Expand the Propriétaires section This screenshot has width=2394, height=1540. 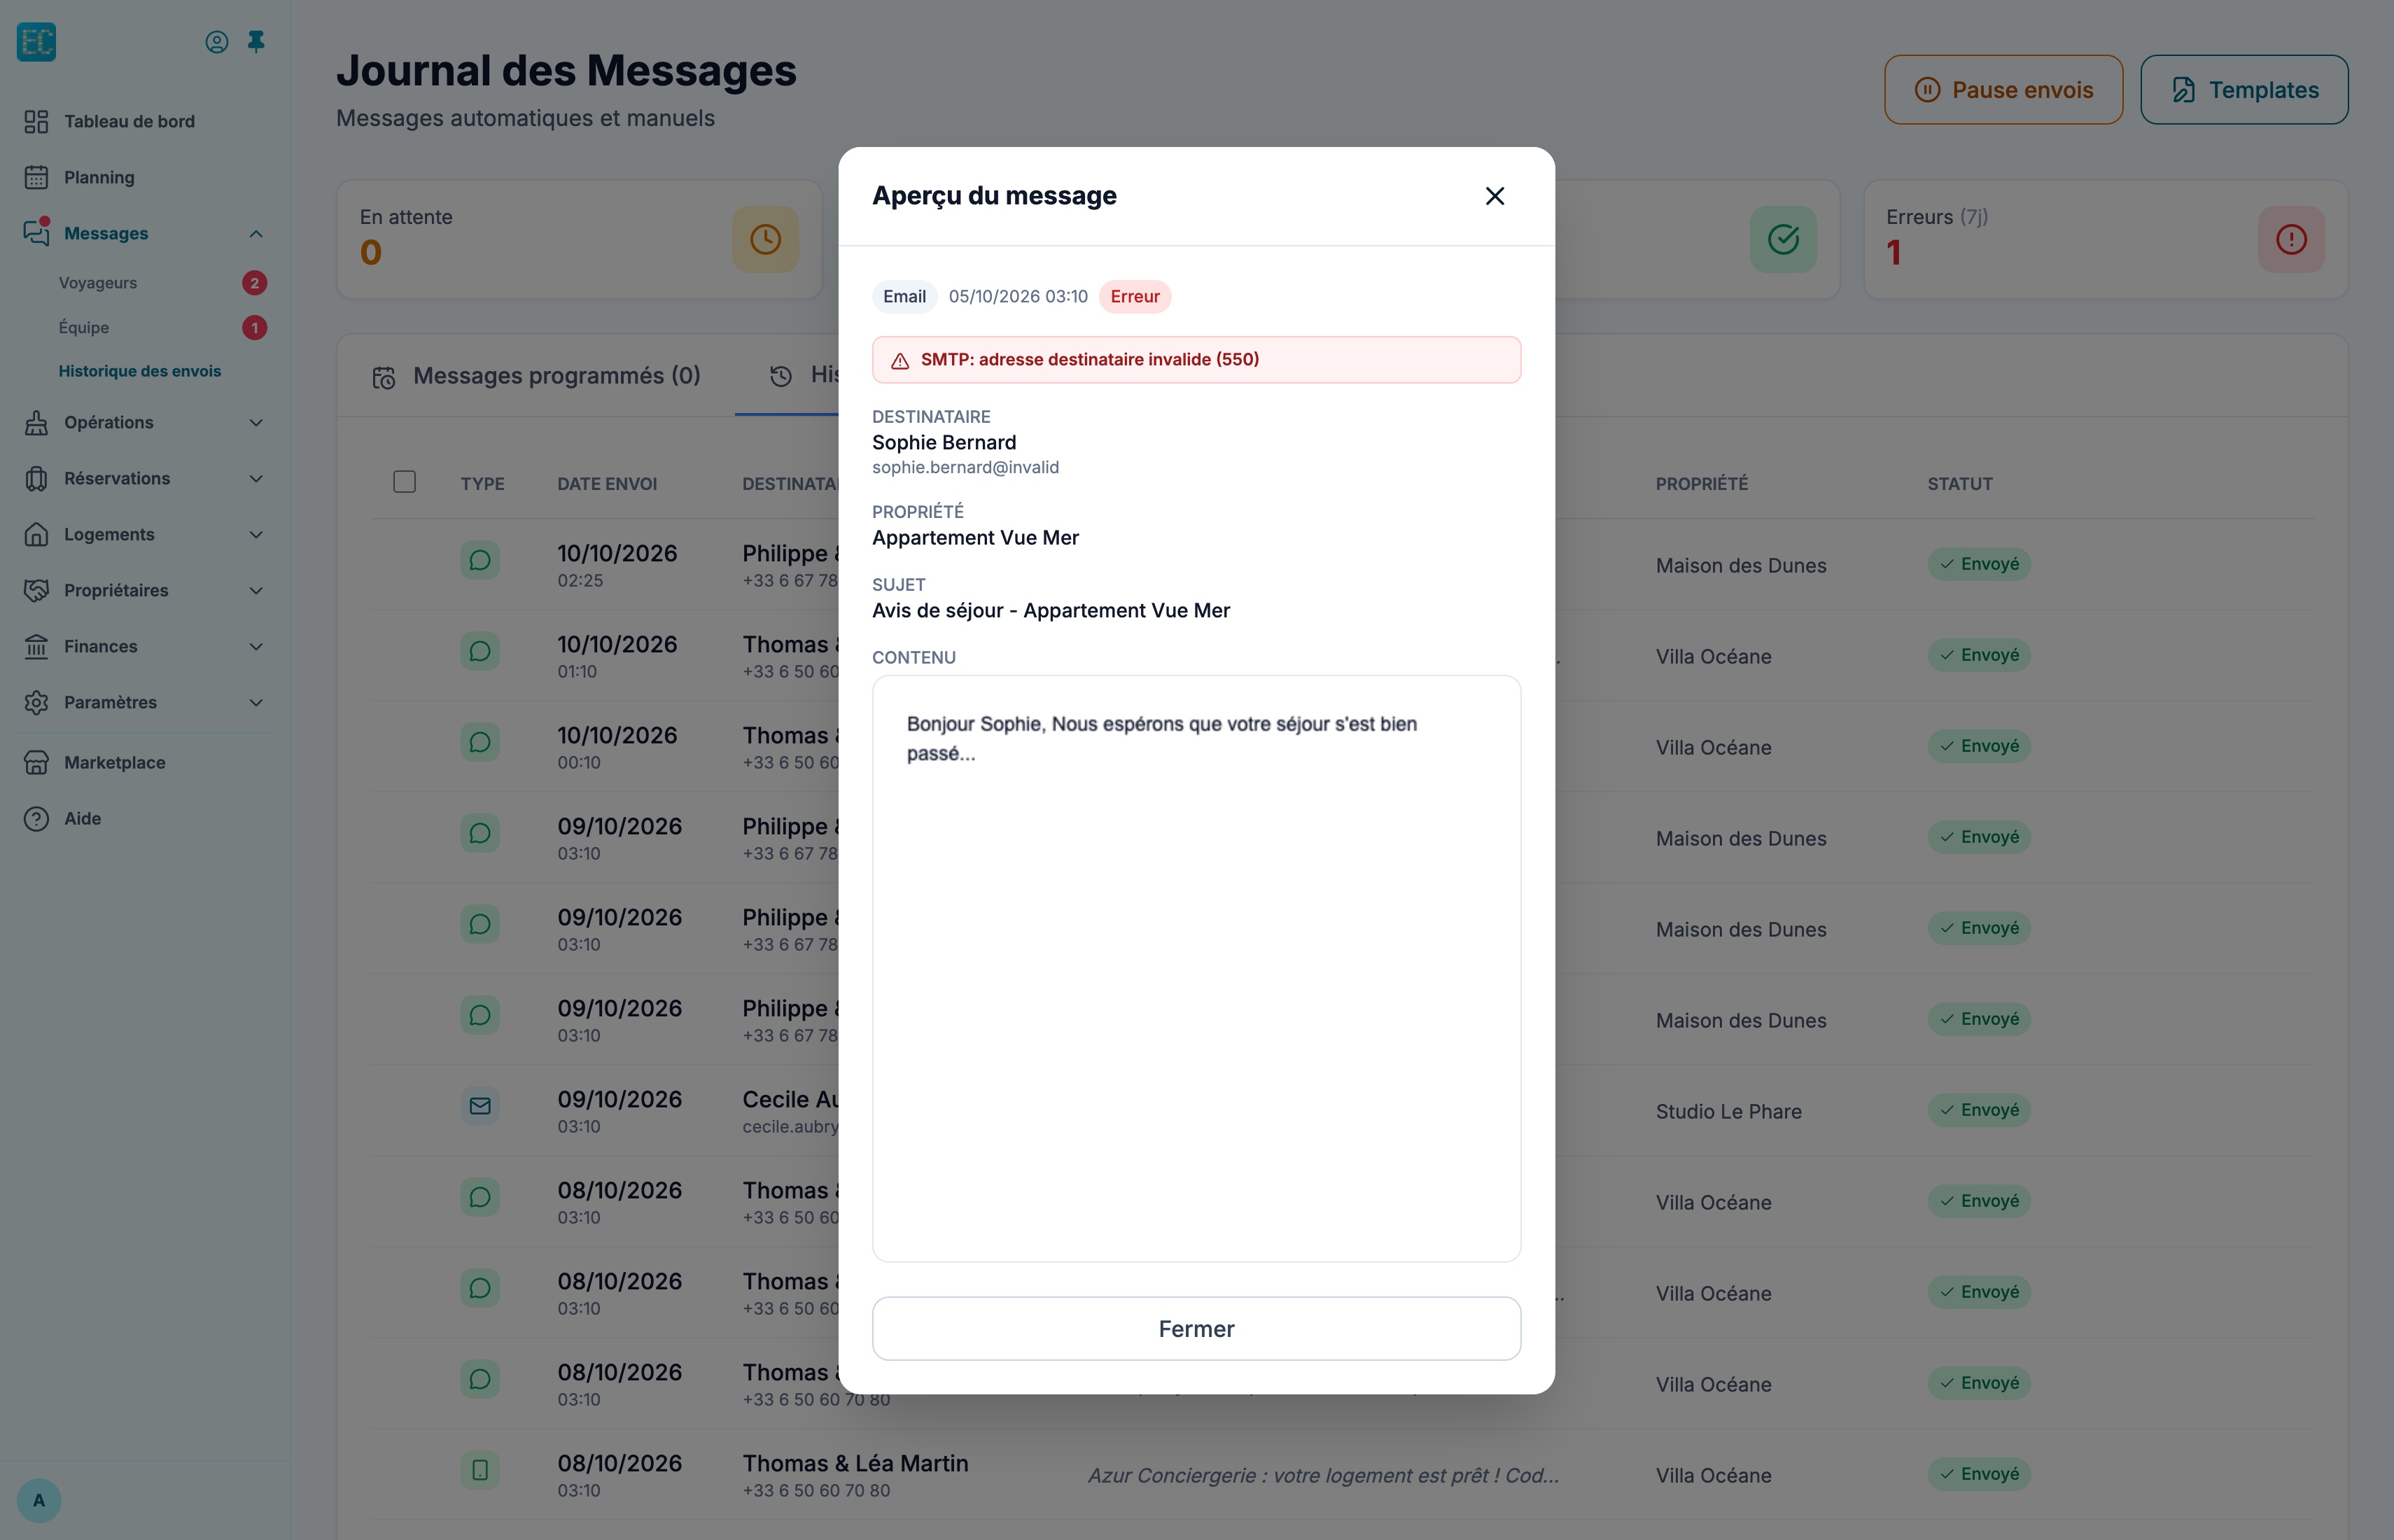pos(146,590)
